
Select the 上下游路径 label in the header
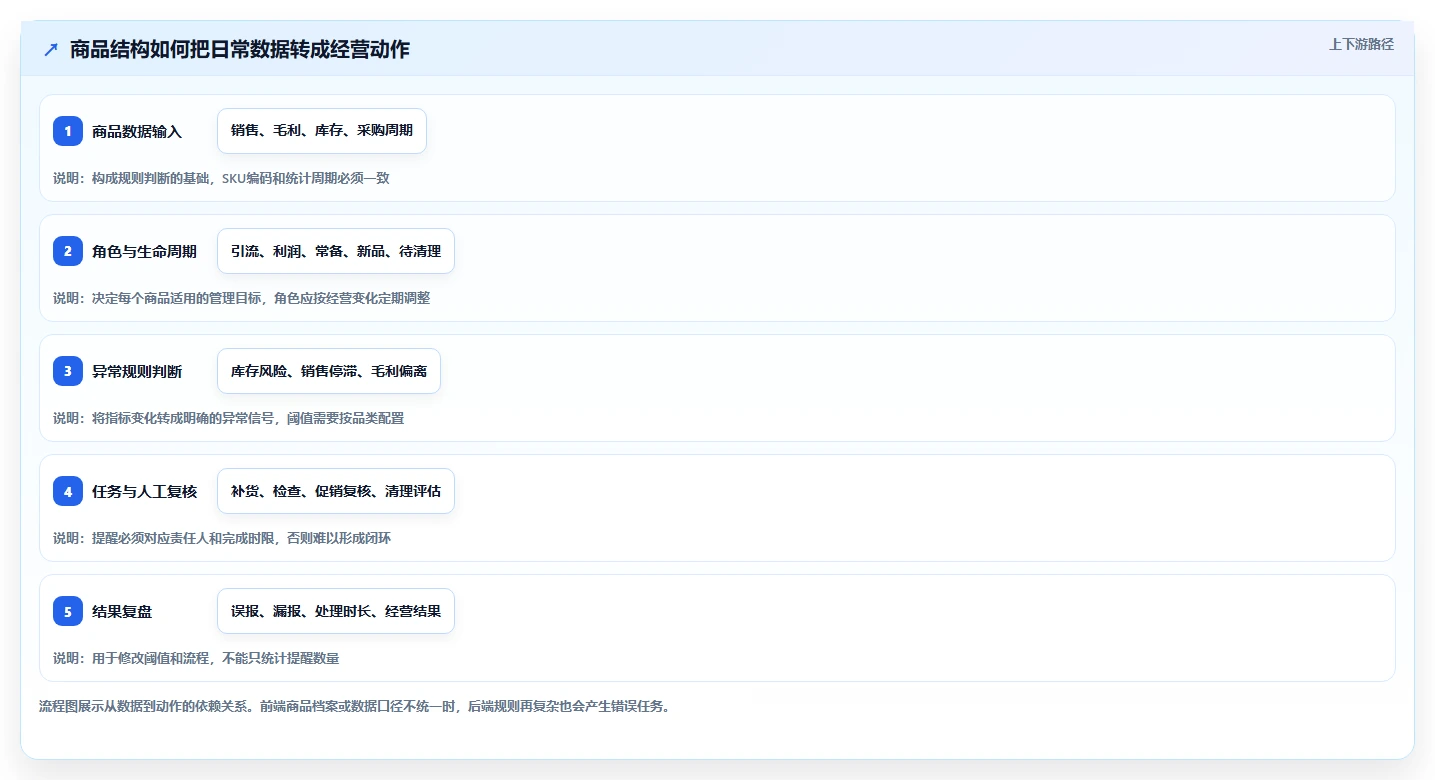(x=1361, y=44)
